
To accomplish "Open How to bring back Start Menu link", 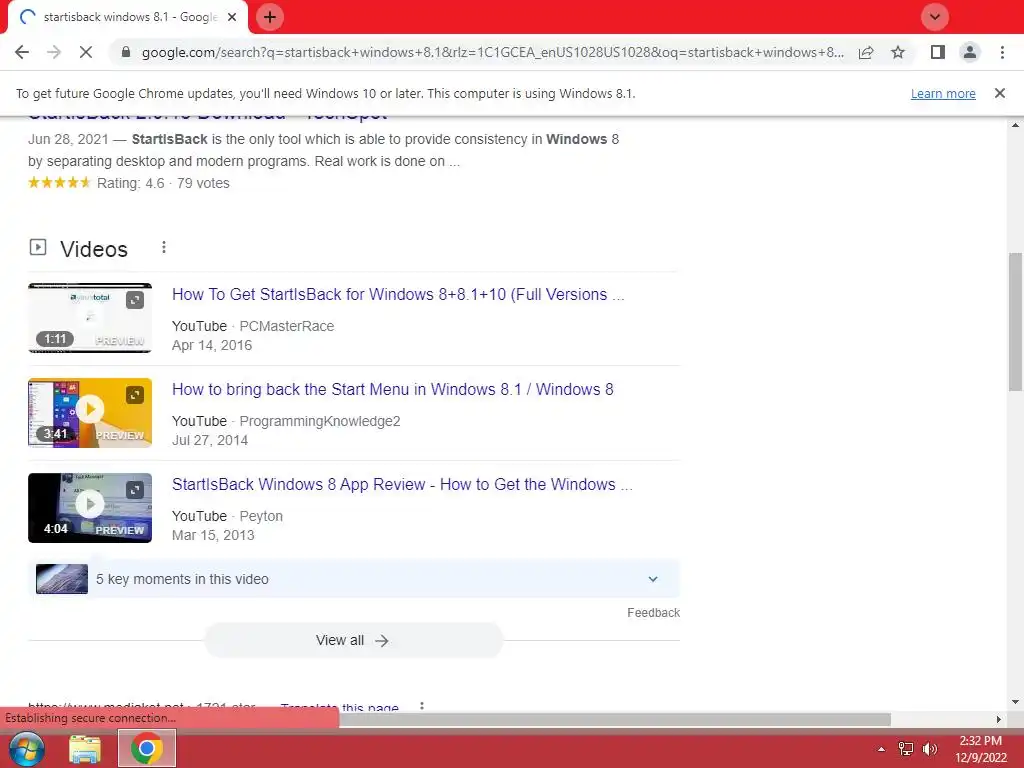I will [392, 389].
